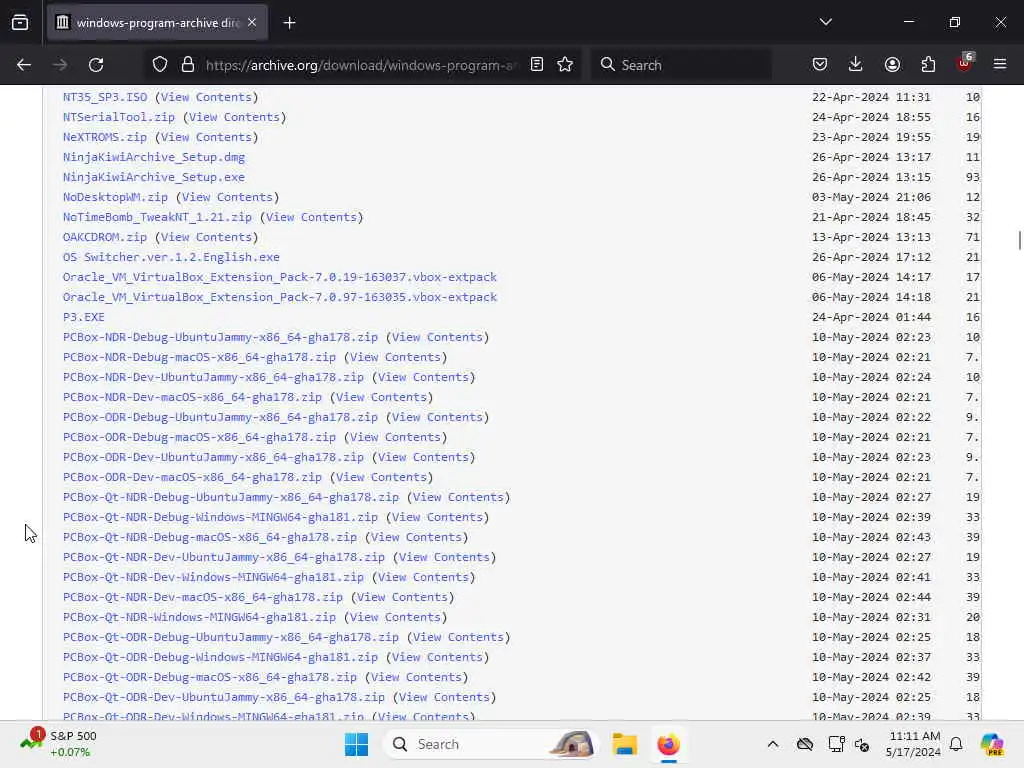
Task: View Contents of NTSerialTool.zip
Action: point(234,118)
